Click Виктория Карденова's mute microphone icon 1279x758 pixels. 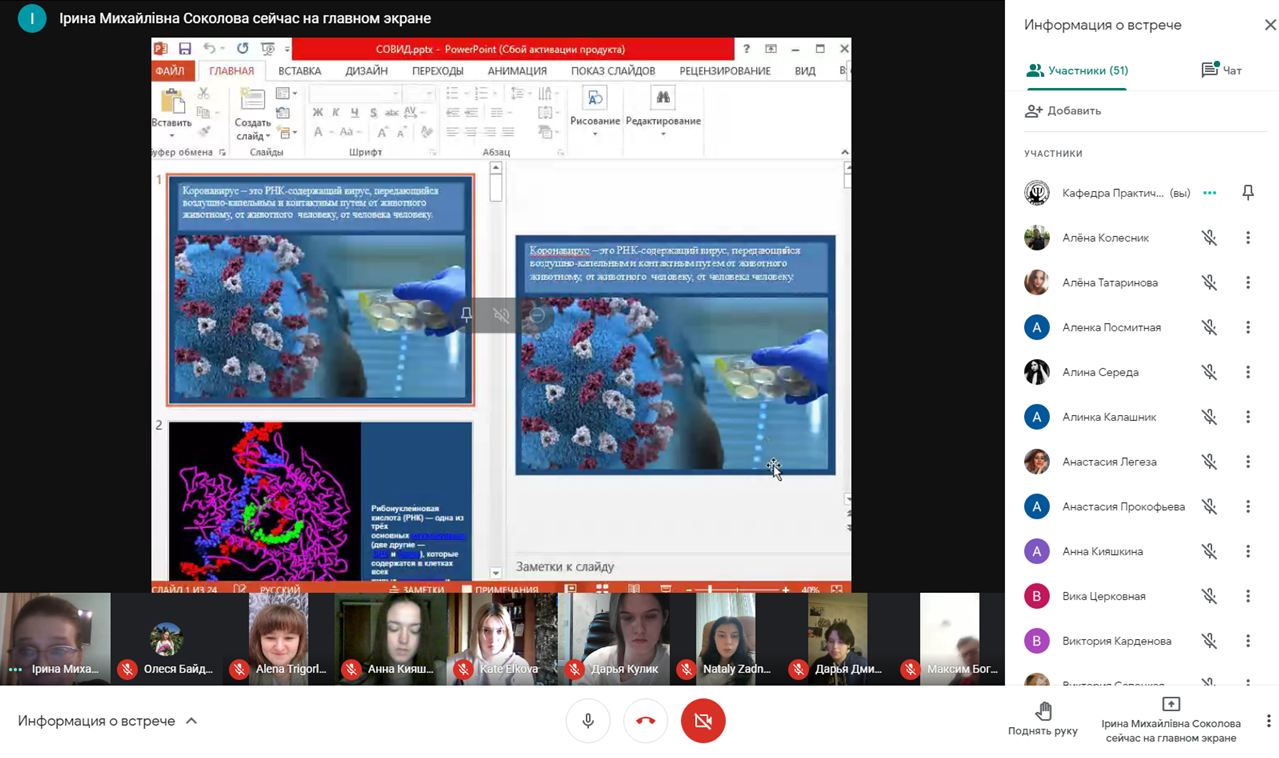(1209, 641)
